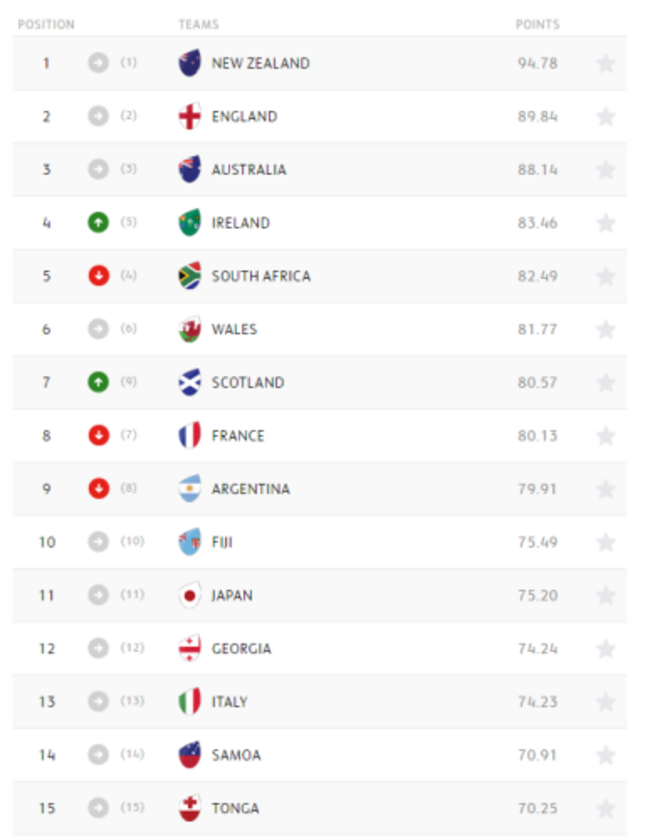Viewport: 650px width, 840px height.
Task: Click England's St George cross flag icon
Action: [x=189, y=116]
